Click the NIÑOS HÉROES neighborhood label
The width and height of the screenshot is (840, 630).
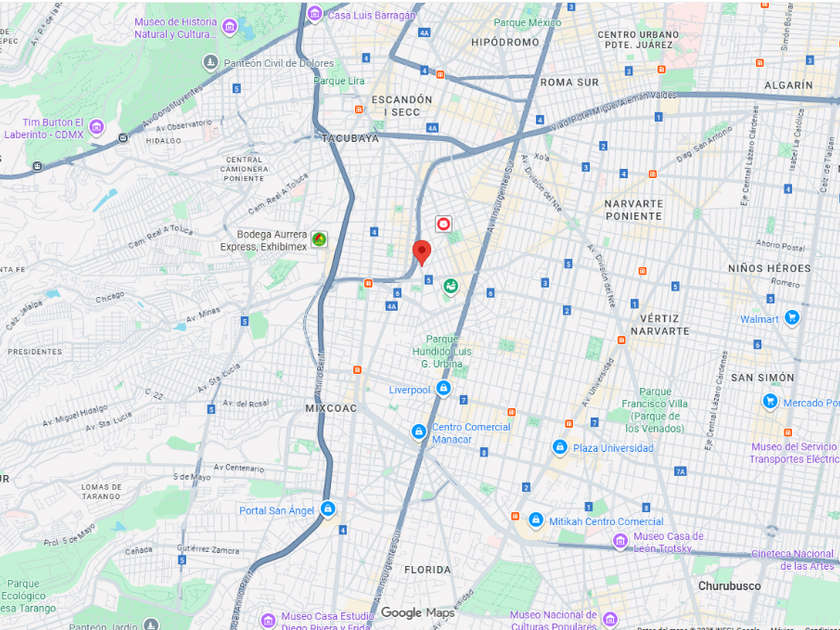tap(769, 268)
